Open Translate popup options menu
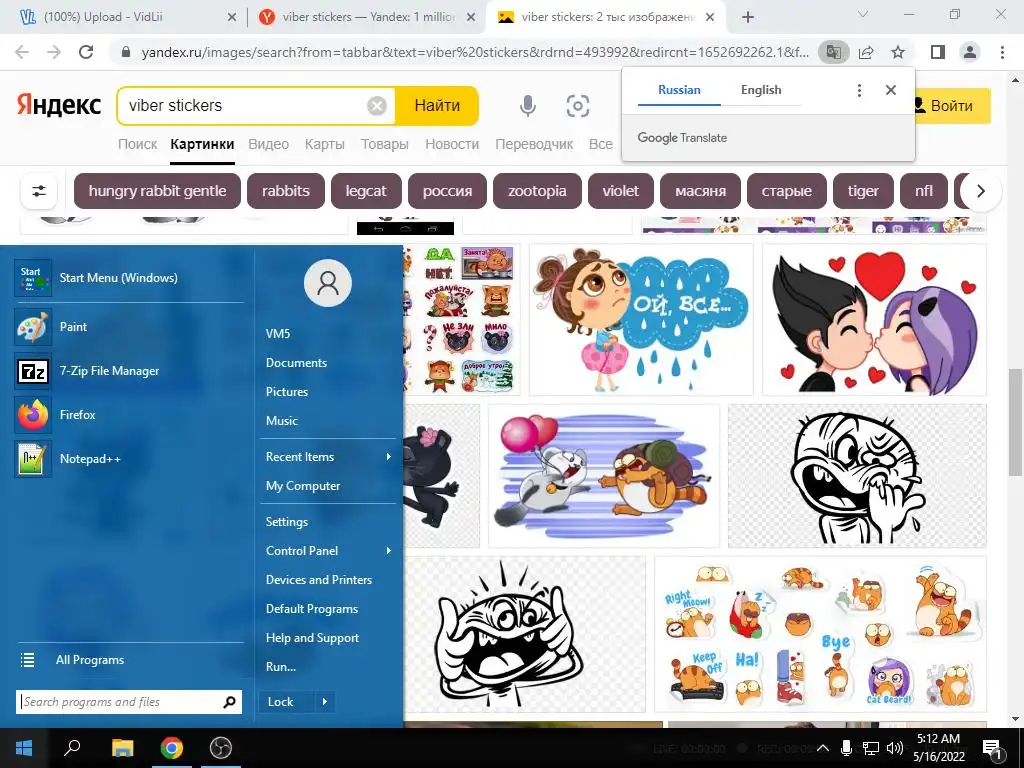 pyautogui.click(x=859, y=90)
